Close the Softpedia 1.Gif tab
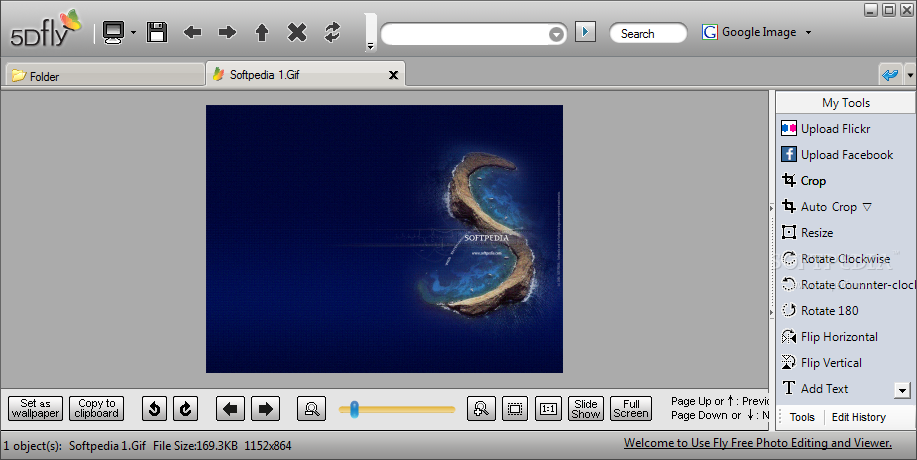 tap(394, 75)
